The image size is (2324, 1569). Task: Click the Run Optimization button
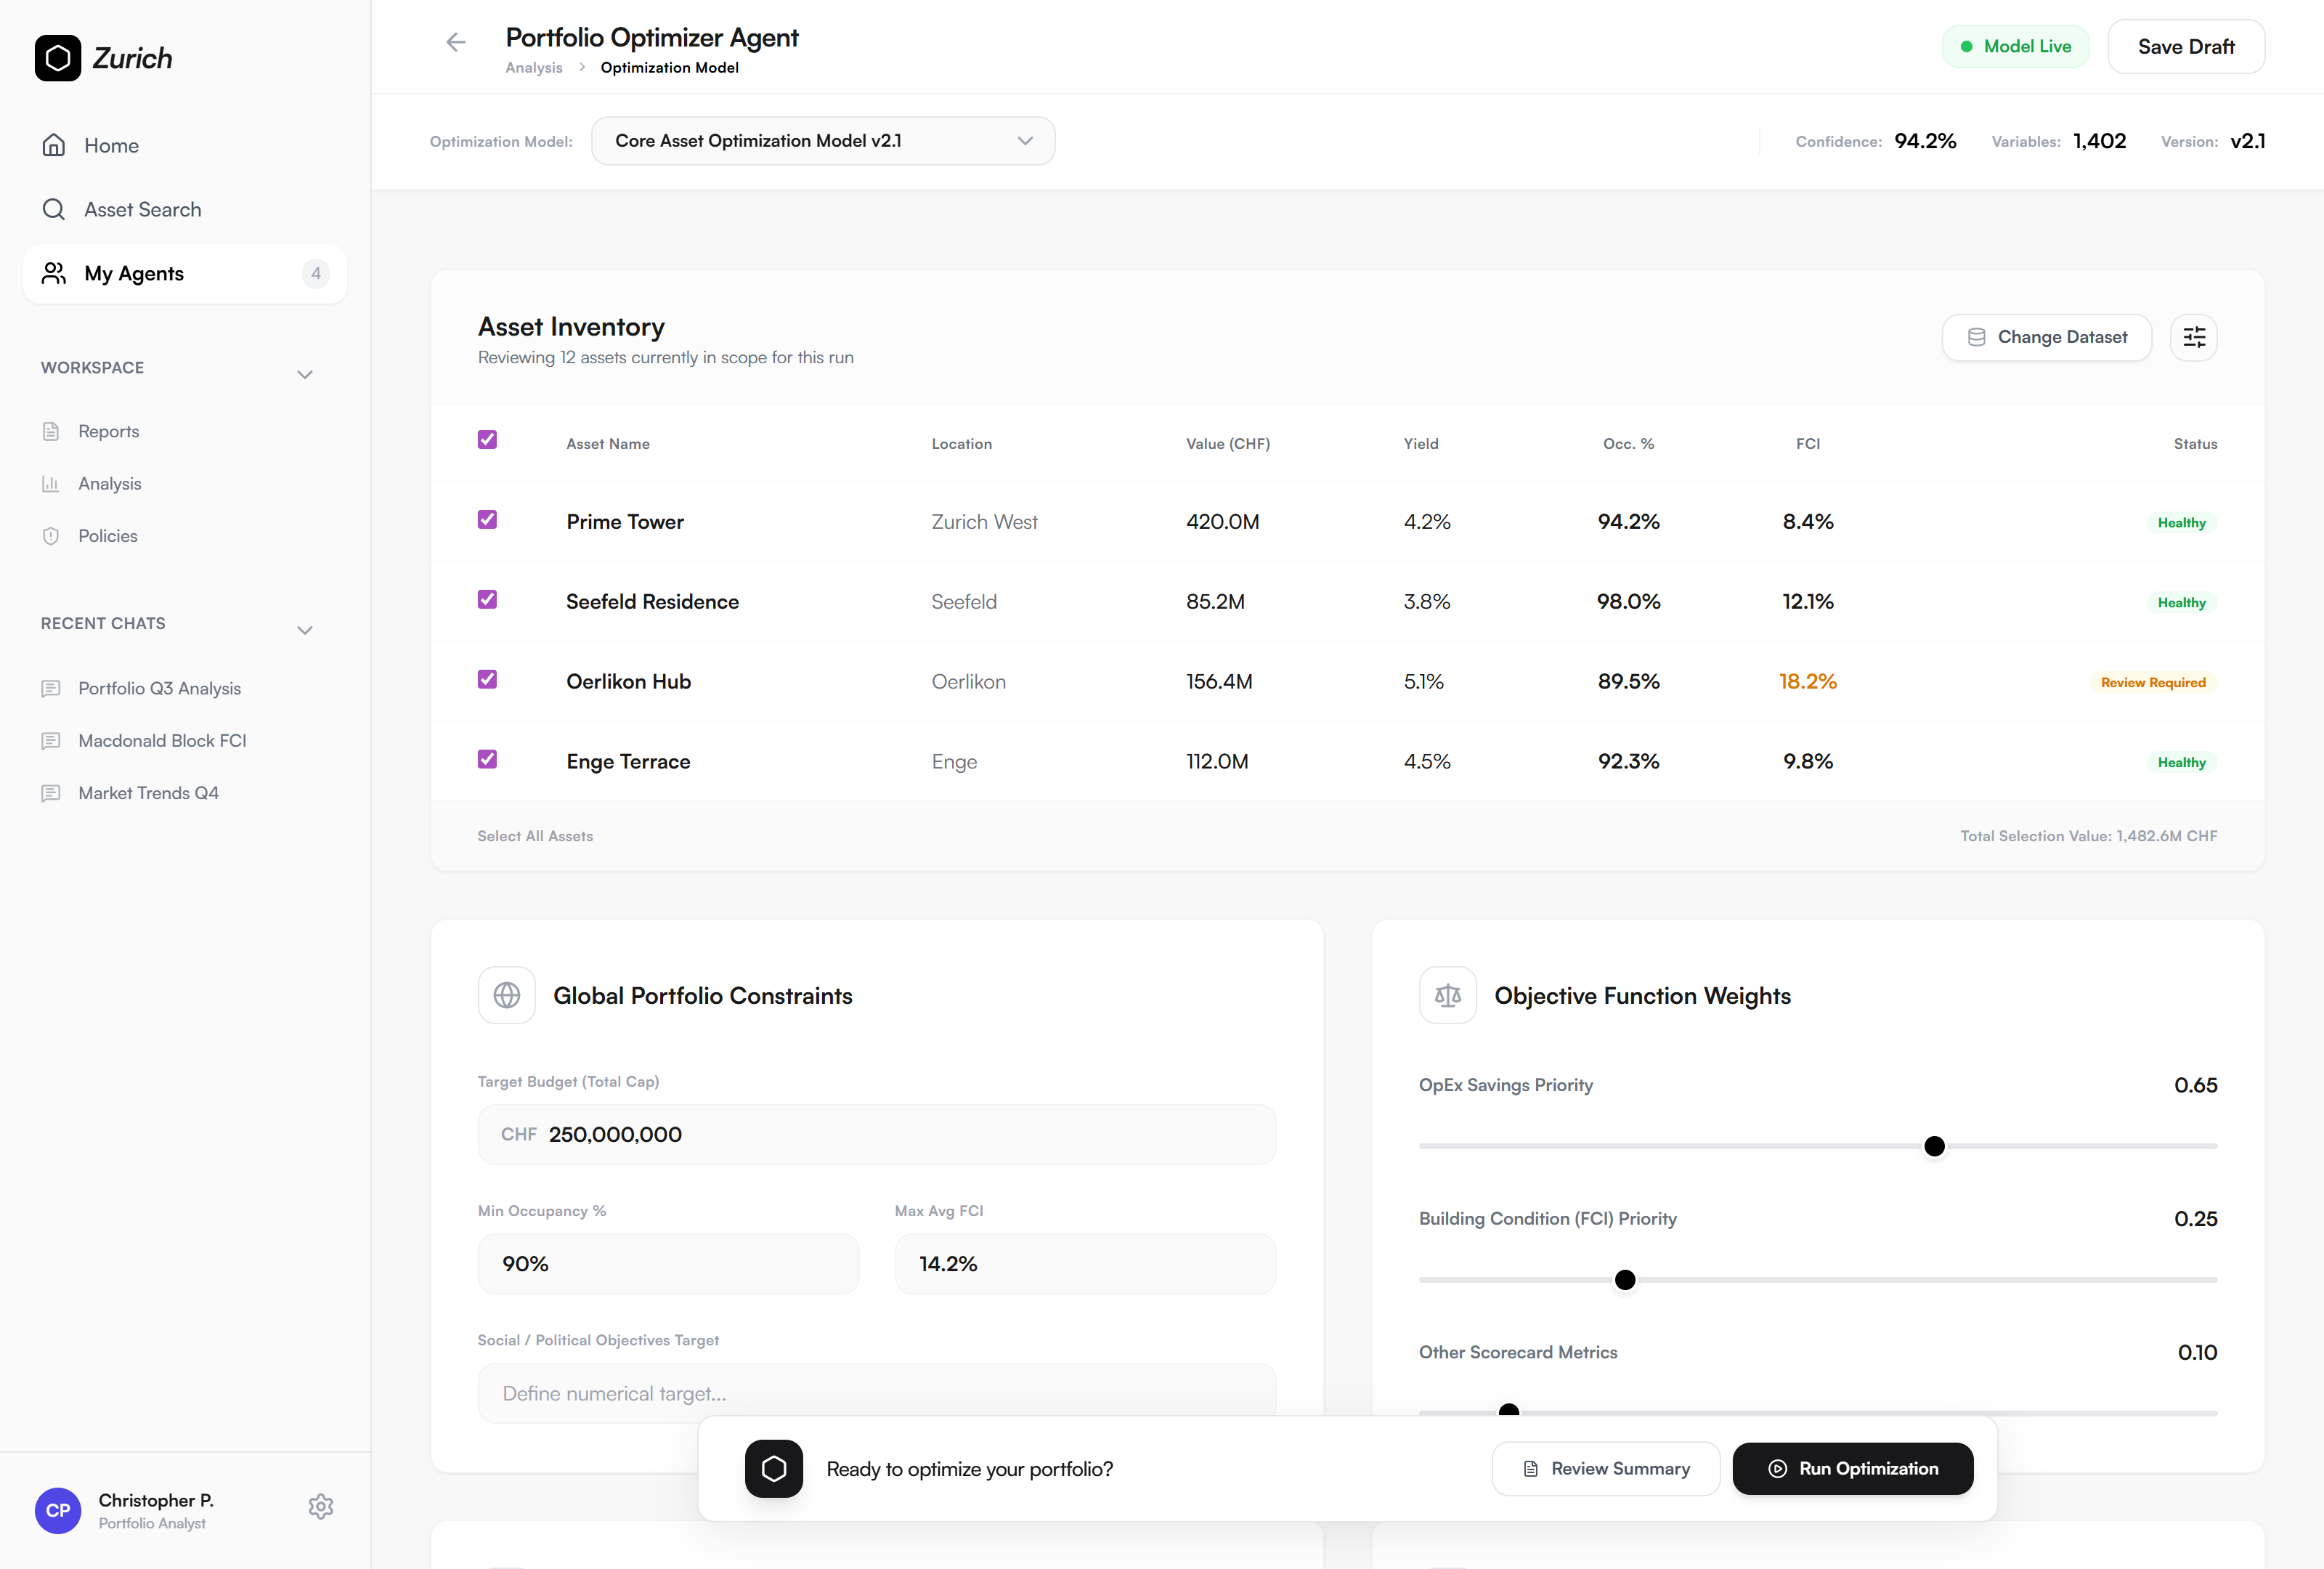pyautogui.click(x=1853, y=1469)
